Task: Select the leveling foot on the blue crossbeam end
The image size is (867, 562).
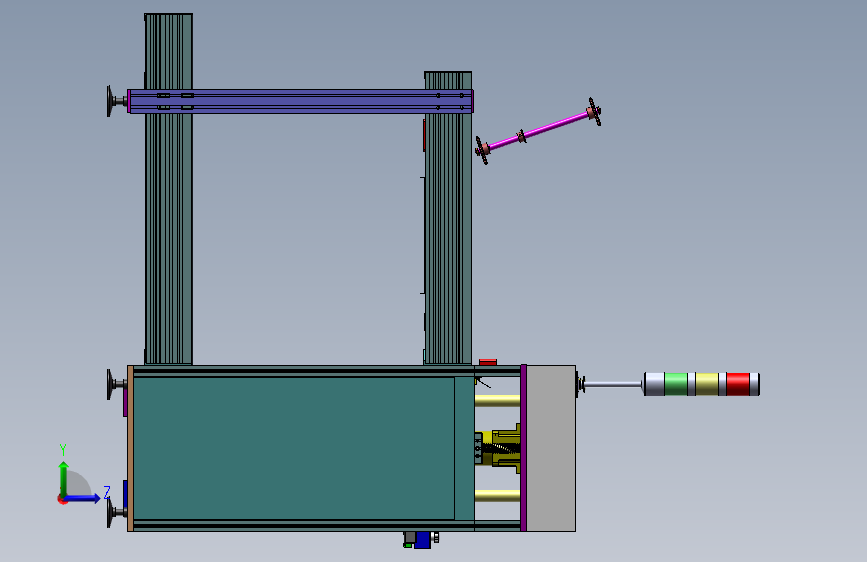Action: (117, 101)
